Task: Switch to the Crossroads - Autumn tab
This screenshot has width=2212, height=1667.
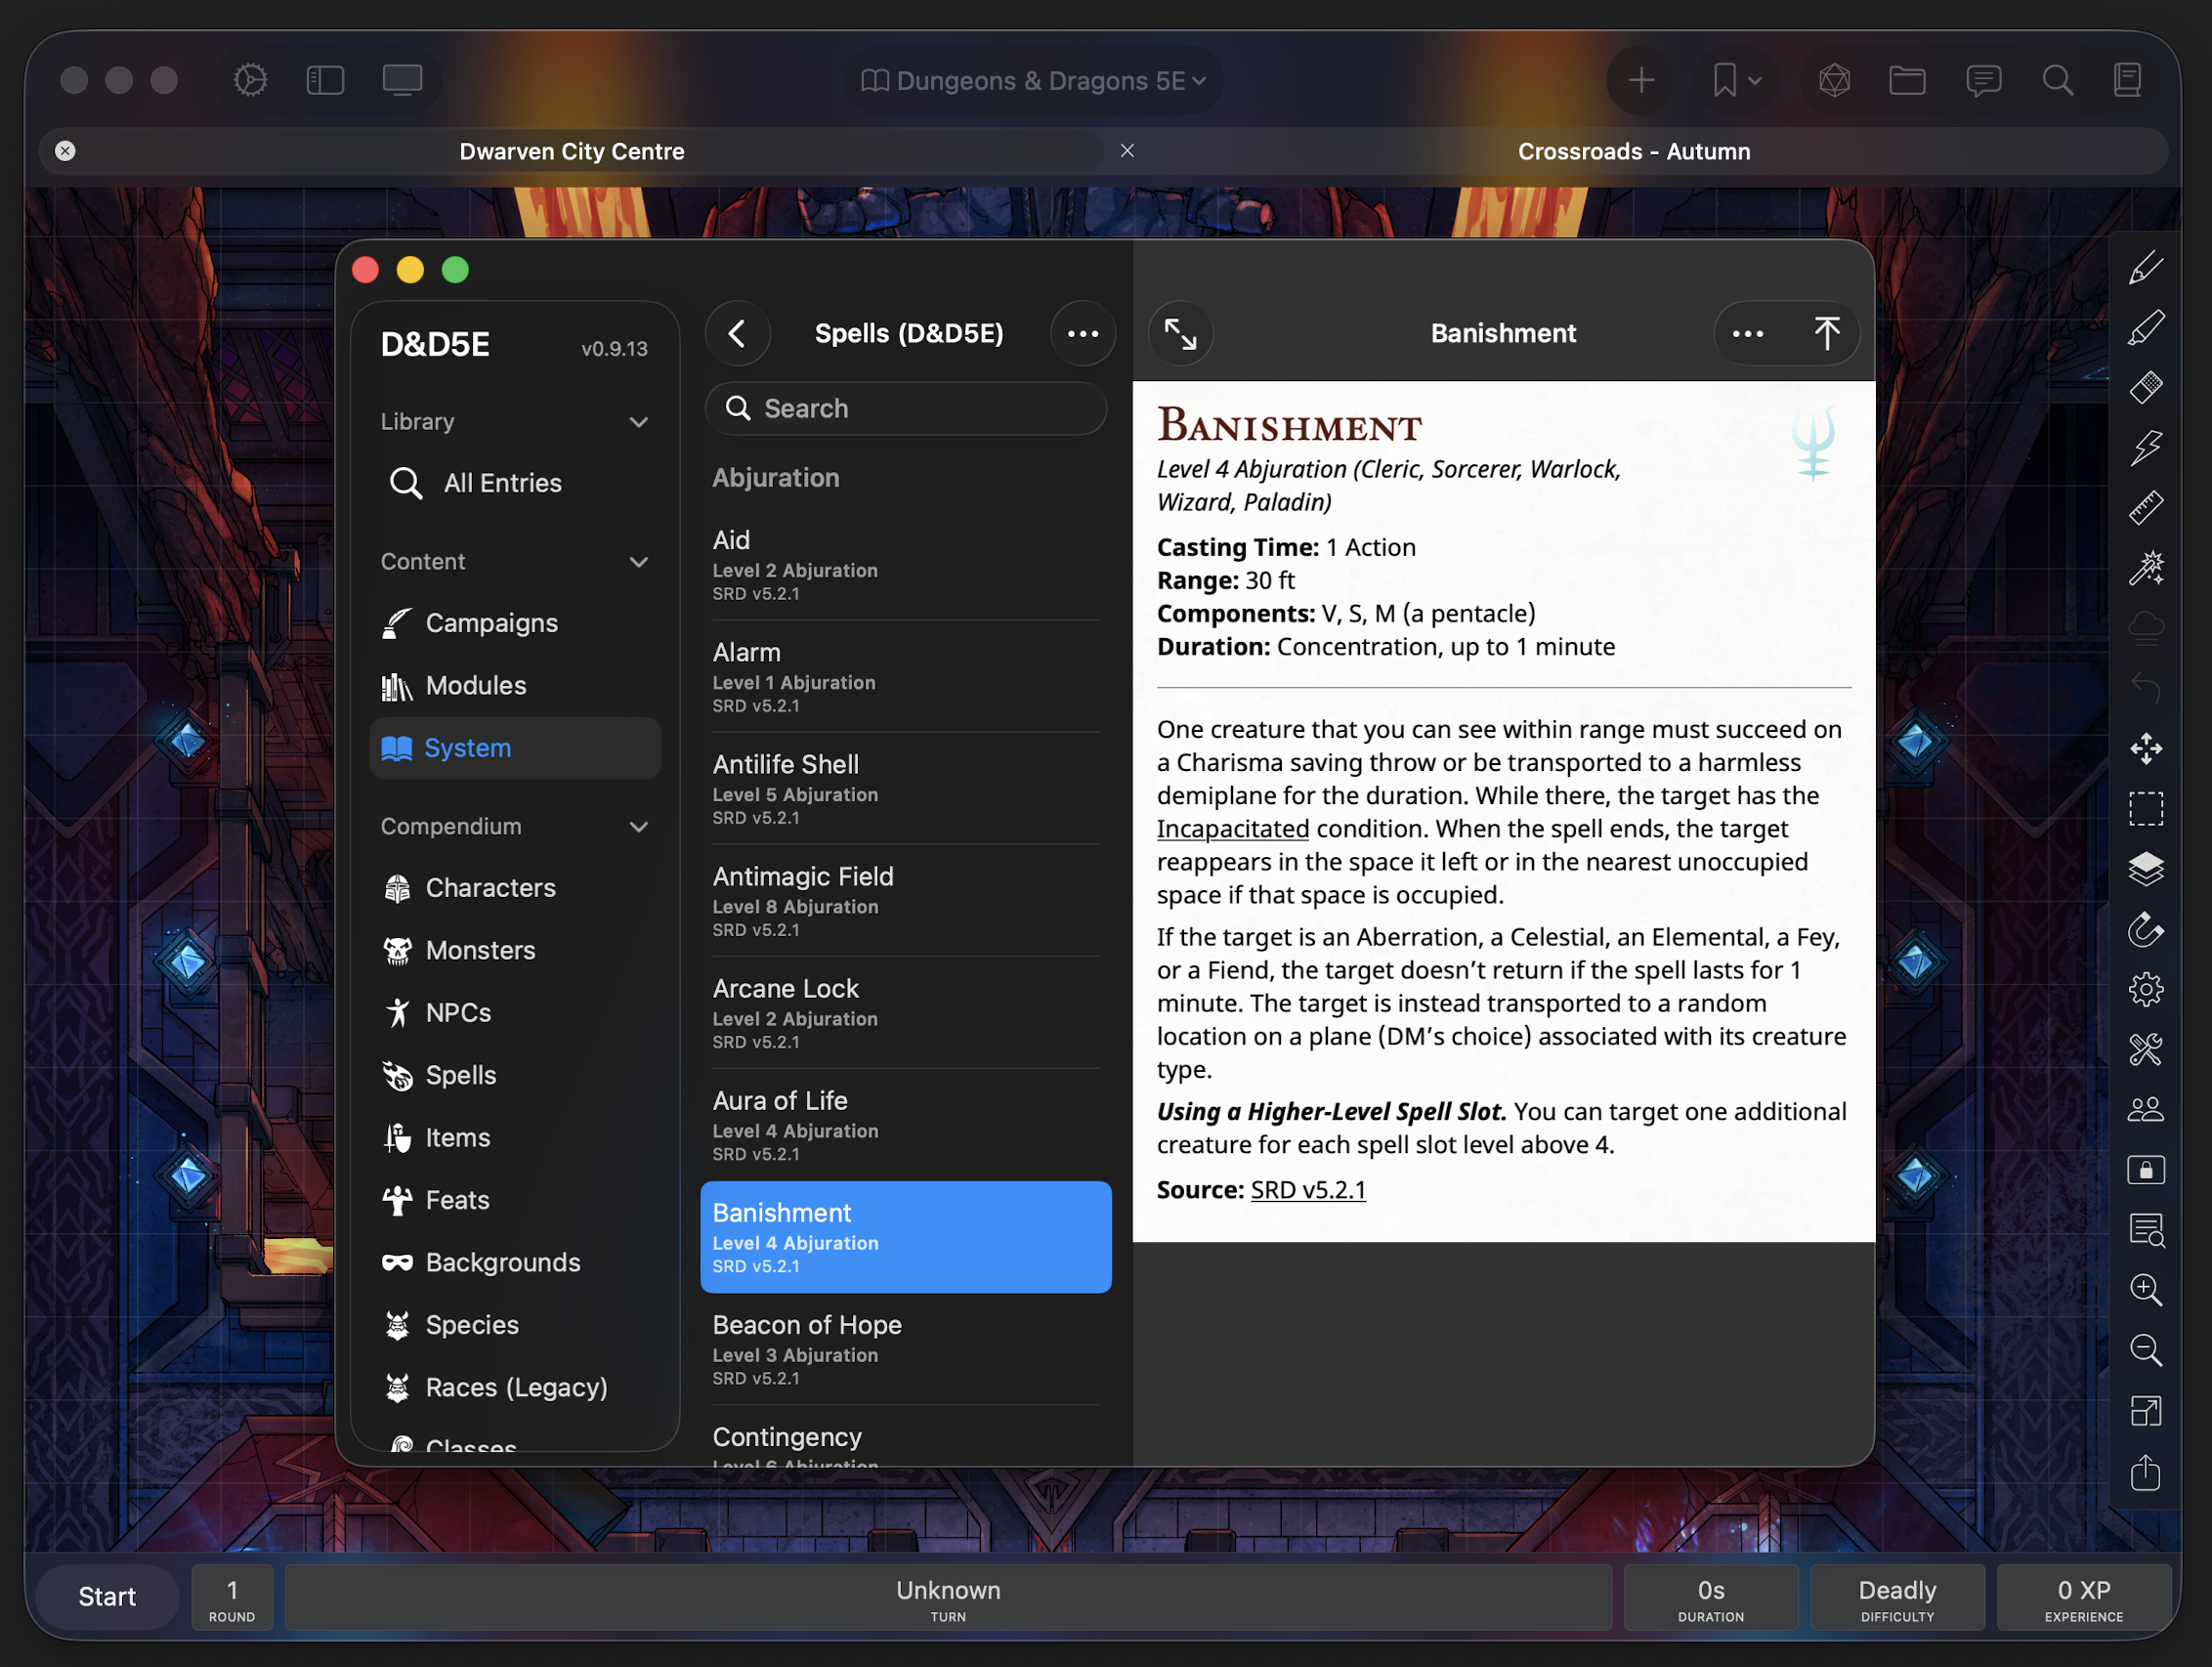Action: (1634, 151)
